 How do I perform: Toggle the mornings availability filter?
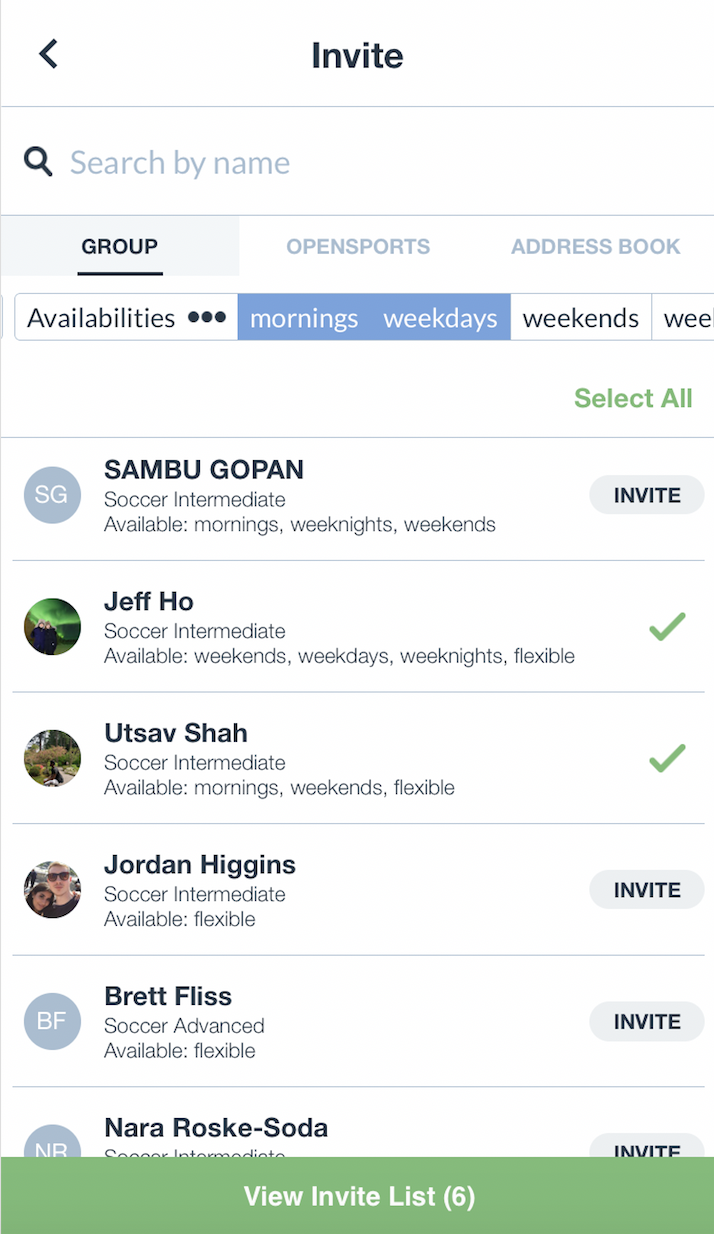coord(304,318)
